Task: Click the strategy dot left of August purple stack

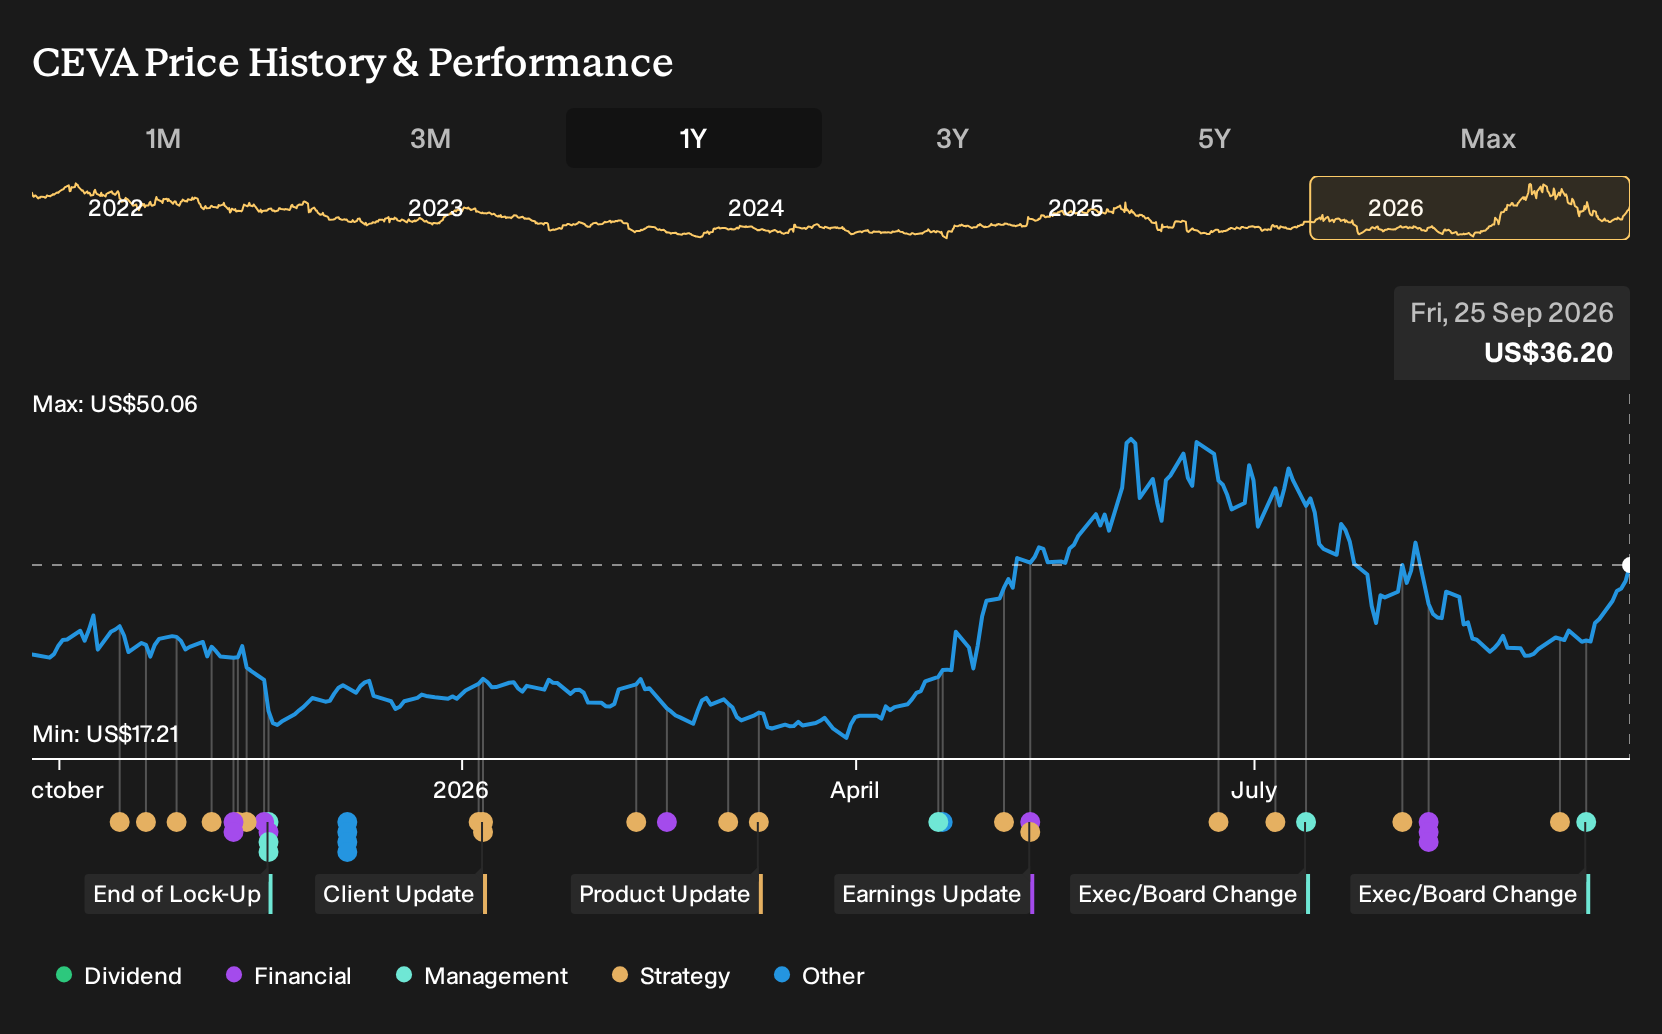Action: 1402,822
